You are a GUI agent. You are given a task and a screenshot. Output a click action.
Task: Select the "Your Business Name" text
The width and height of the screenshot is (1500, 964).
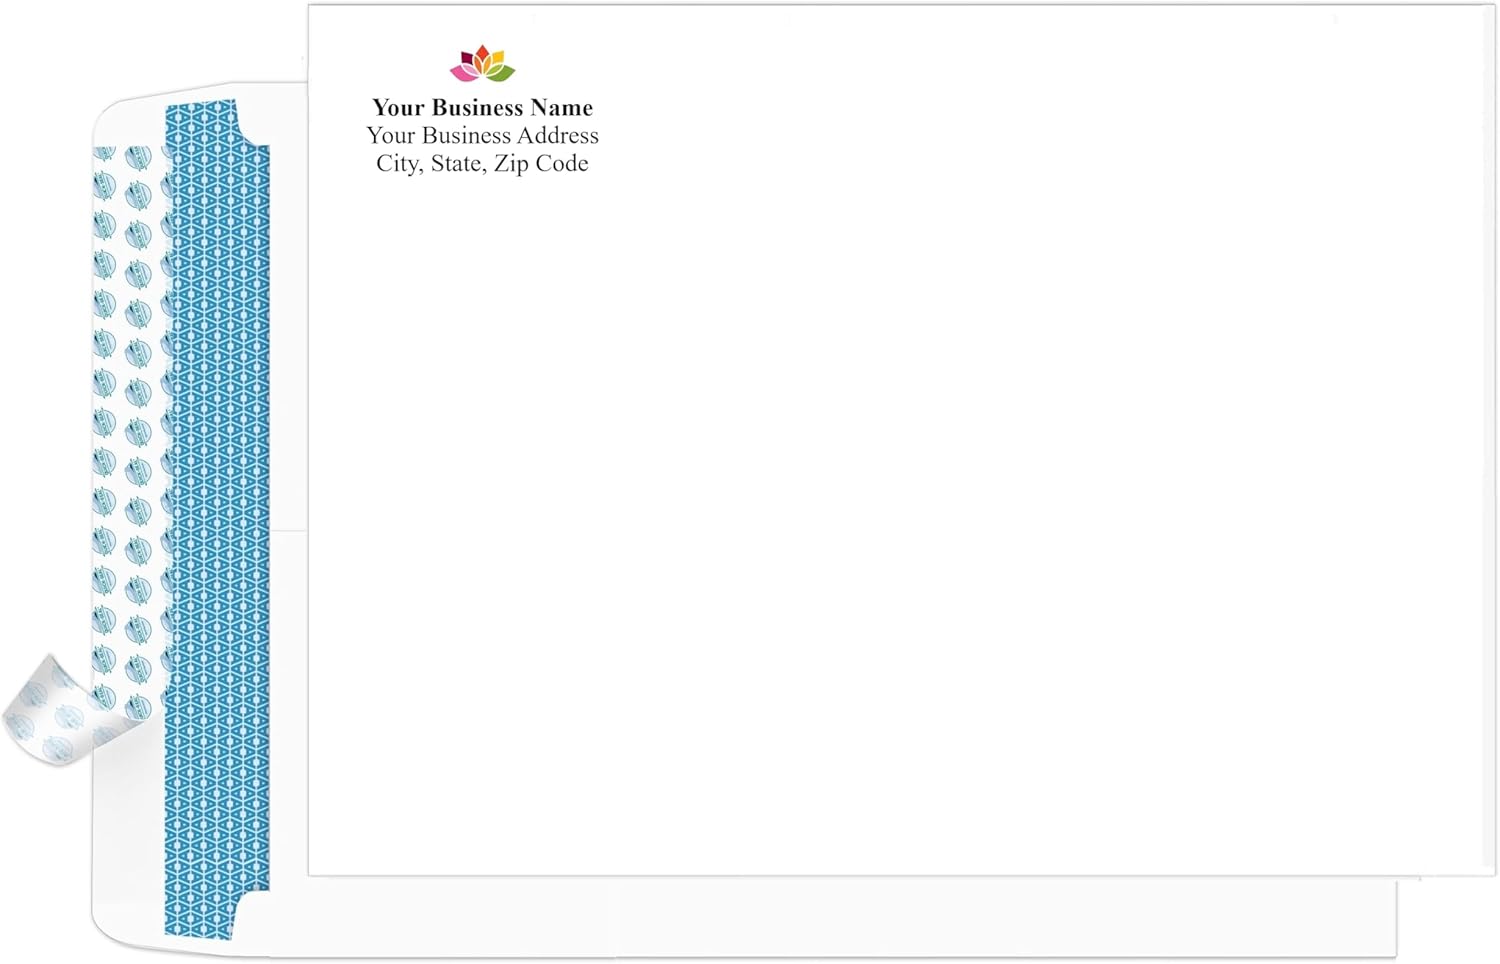click(x=482, y=107)
